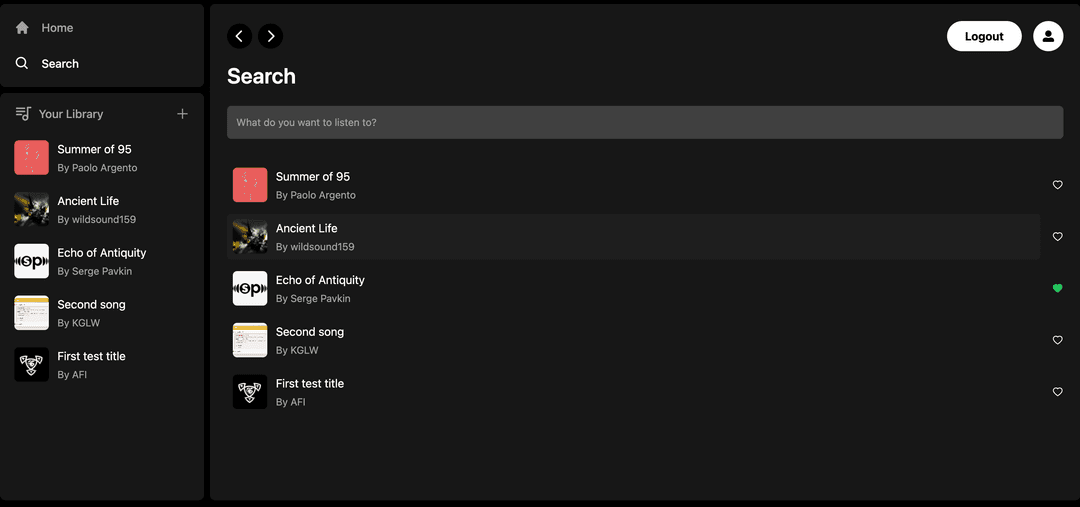This screenshot has height=507, width=1080.
Task: Play Ancient Life from the library sidebar
Action: coord(103,209)
